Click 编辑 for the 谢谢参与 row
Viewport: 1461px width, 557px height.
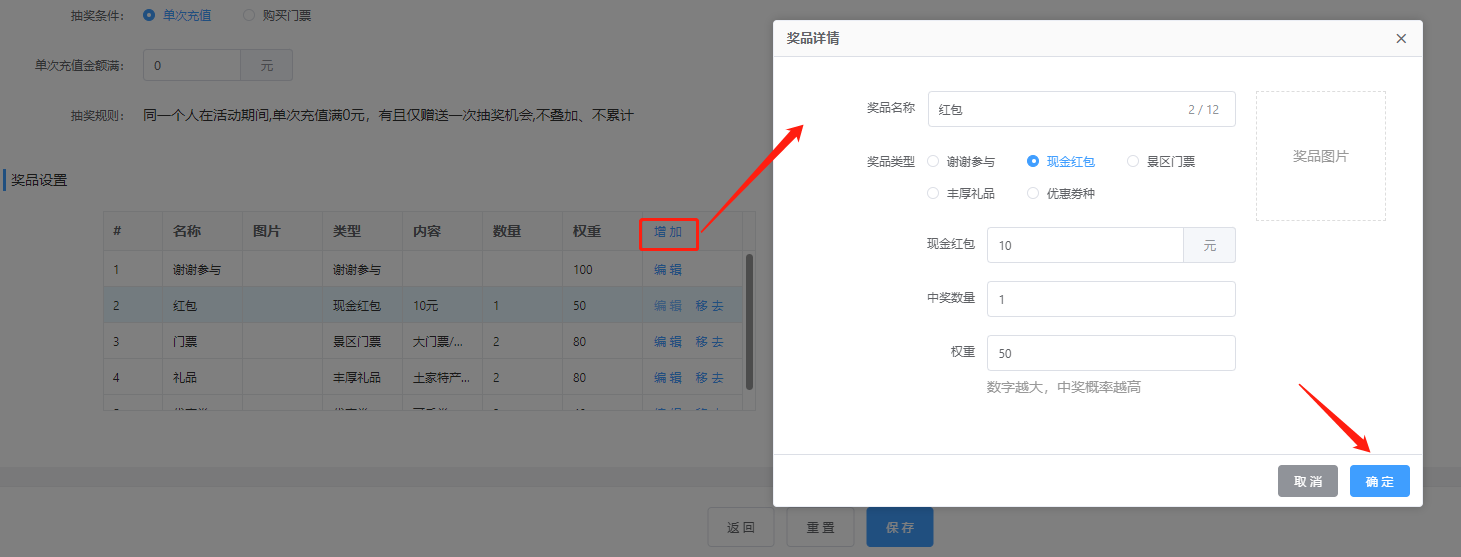tap(668, 270)
